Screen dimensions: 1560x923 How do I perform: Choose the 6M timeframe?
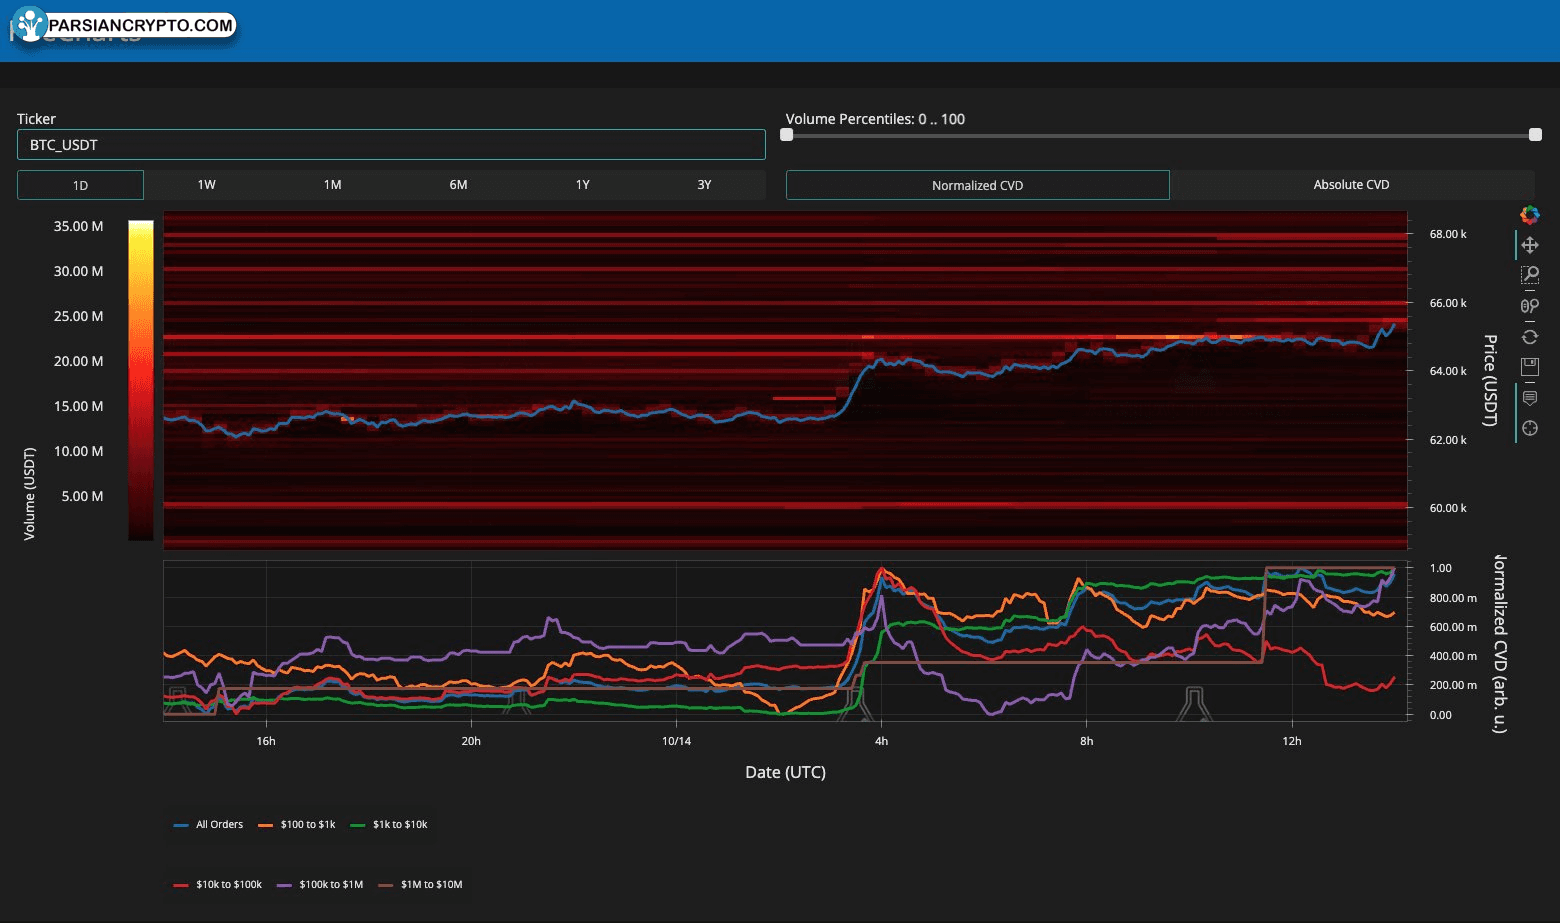tap(458, 185)
